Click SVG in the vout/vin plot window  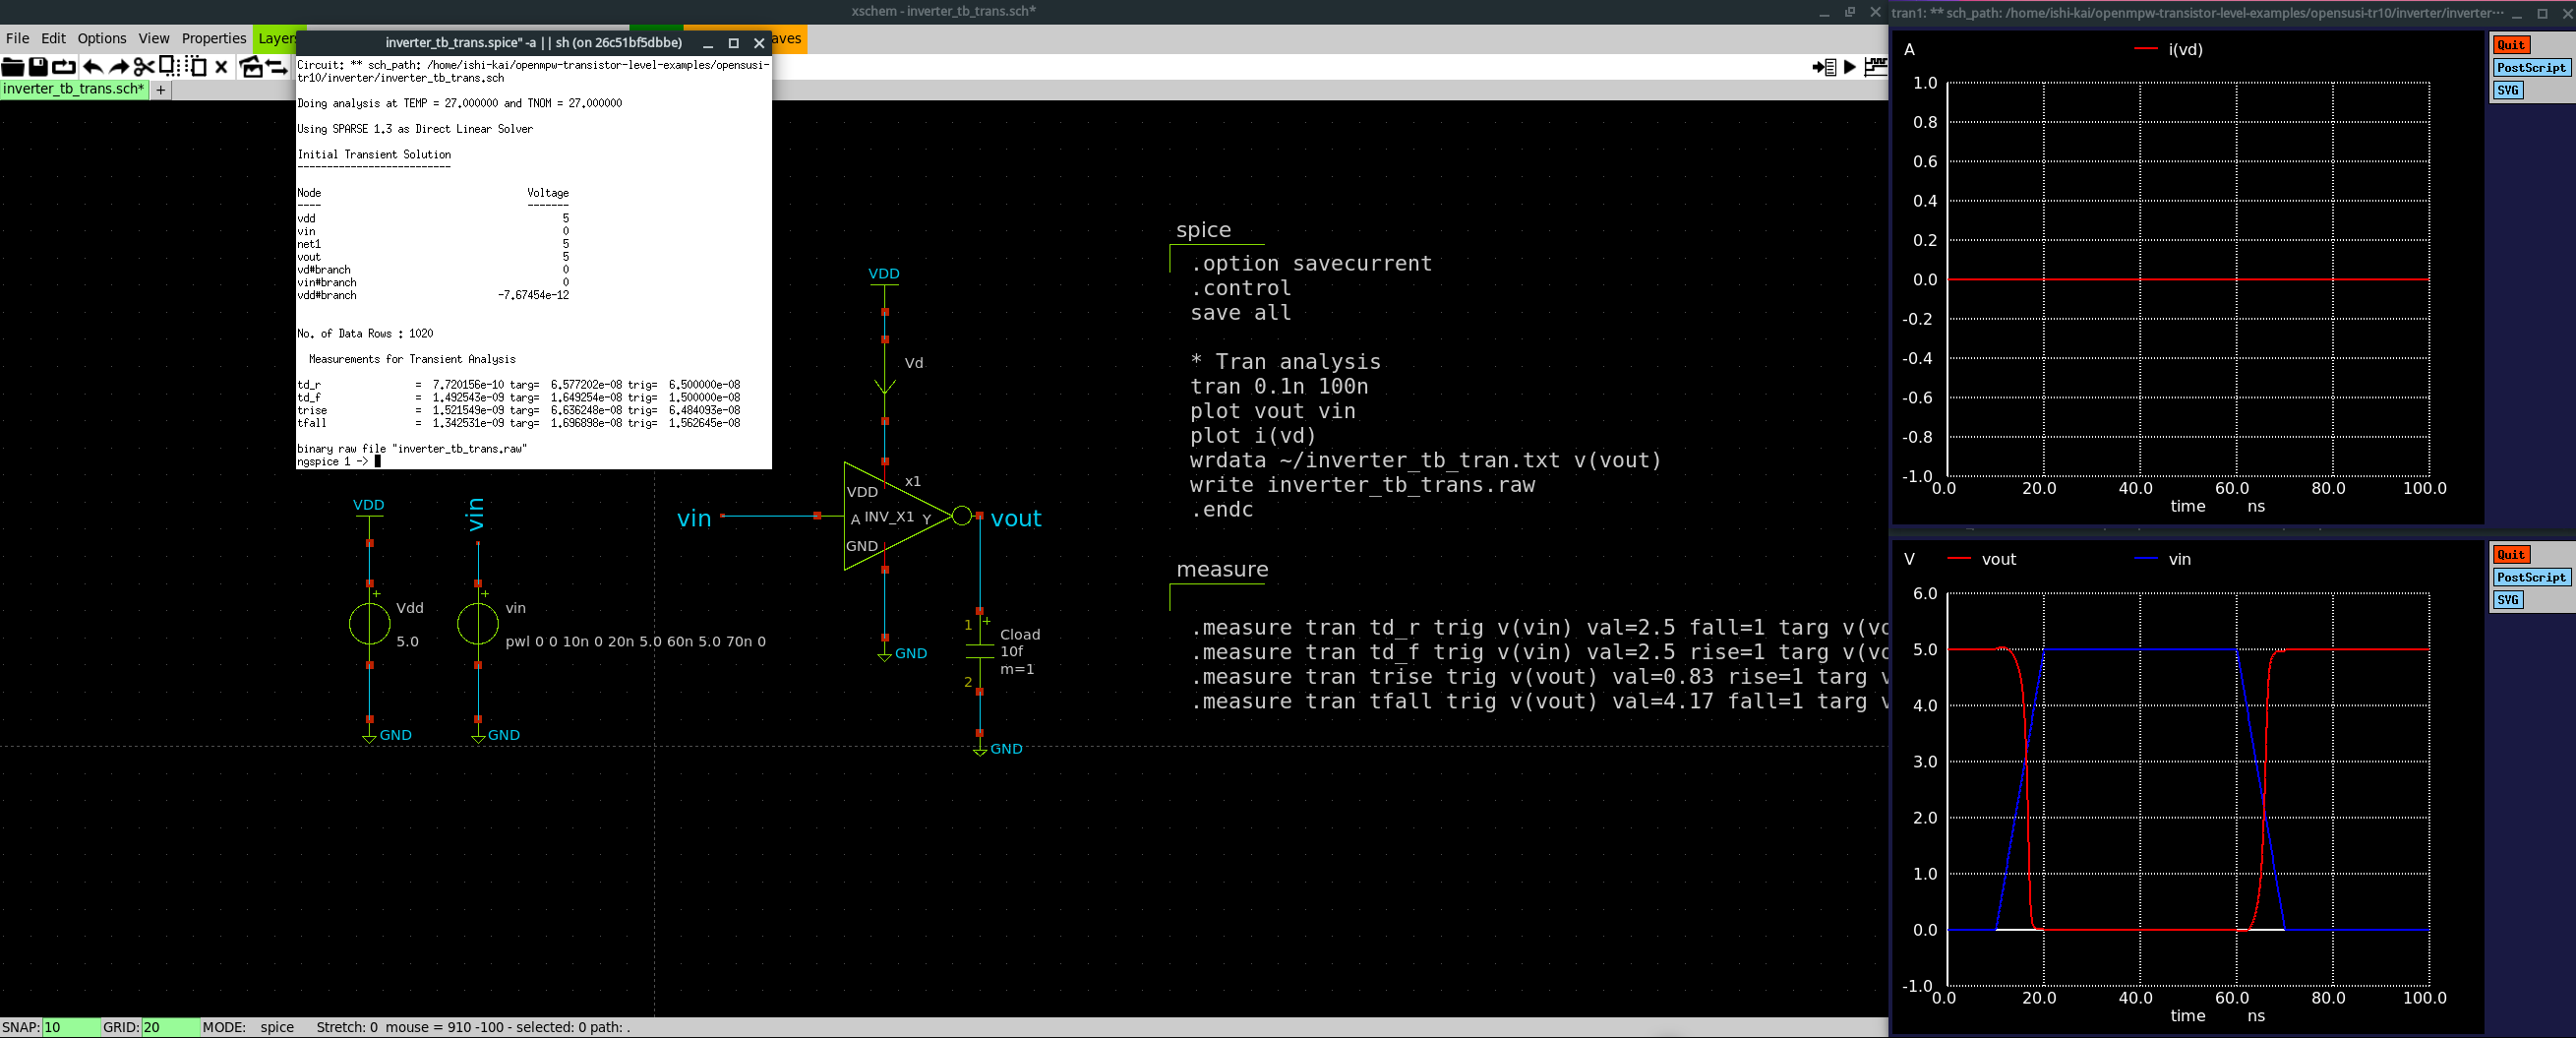2508,601
